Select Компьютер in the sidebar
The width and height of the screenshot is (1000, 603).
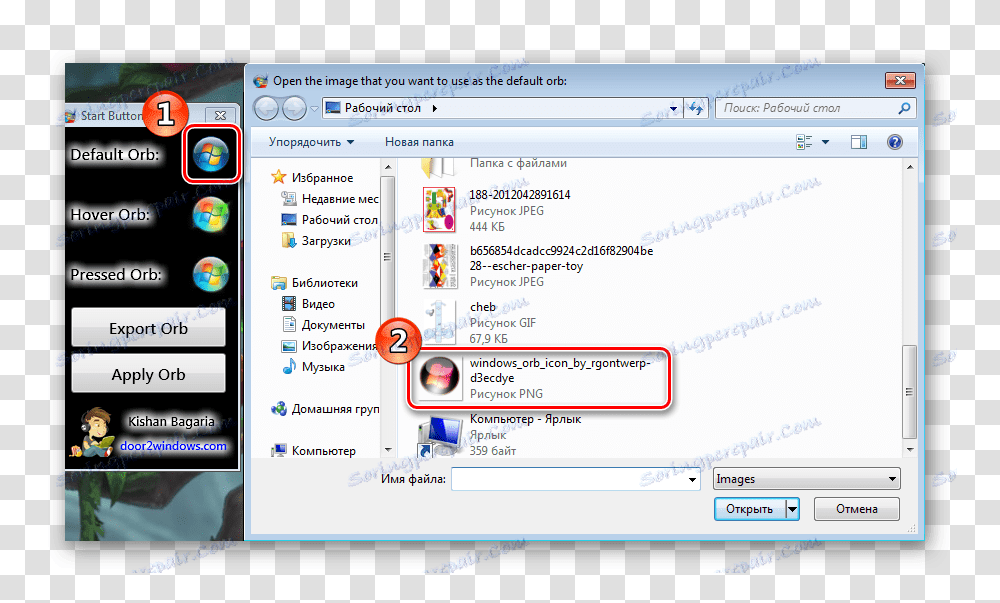pyautogui.click(x=324, y=451)
